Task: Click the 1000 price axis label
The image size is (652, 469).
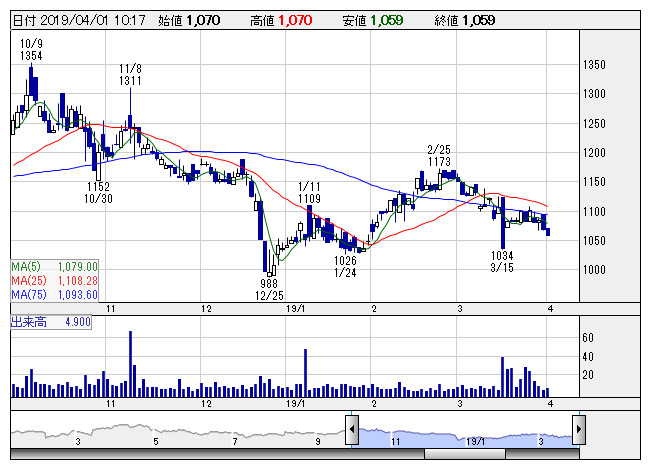Action: pos(594,270)
